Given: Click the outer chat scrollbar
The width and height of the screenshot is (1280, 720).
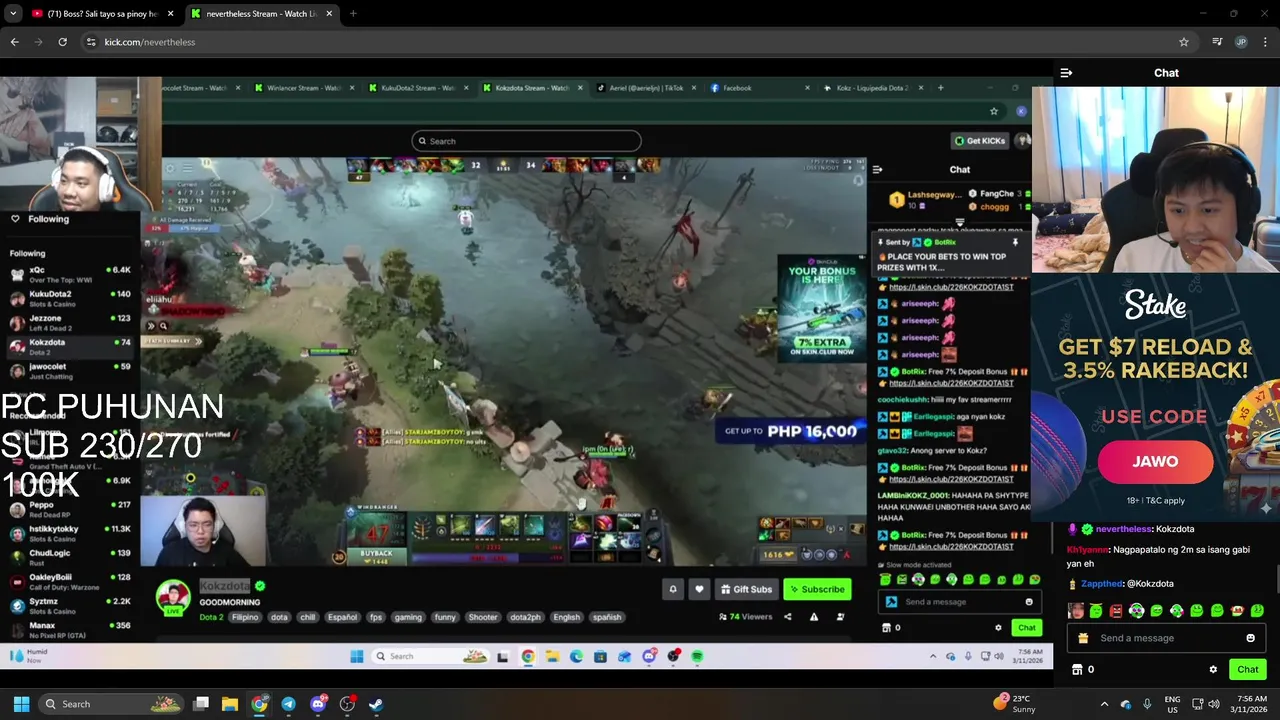Looking at the screenshot, I should click(x=1276, y=579).
